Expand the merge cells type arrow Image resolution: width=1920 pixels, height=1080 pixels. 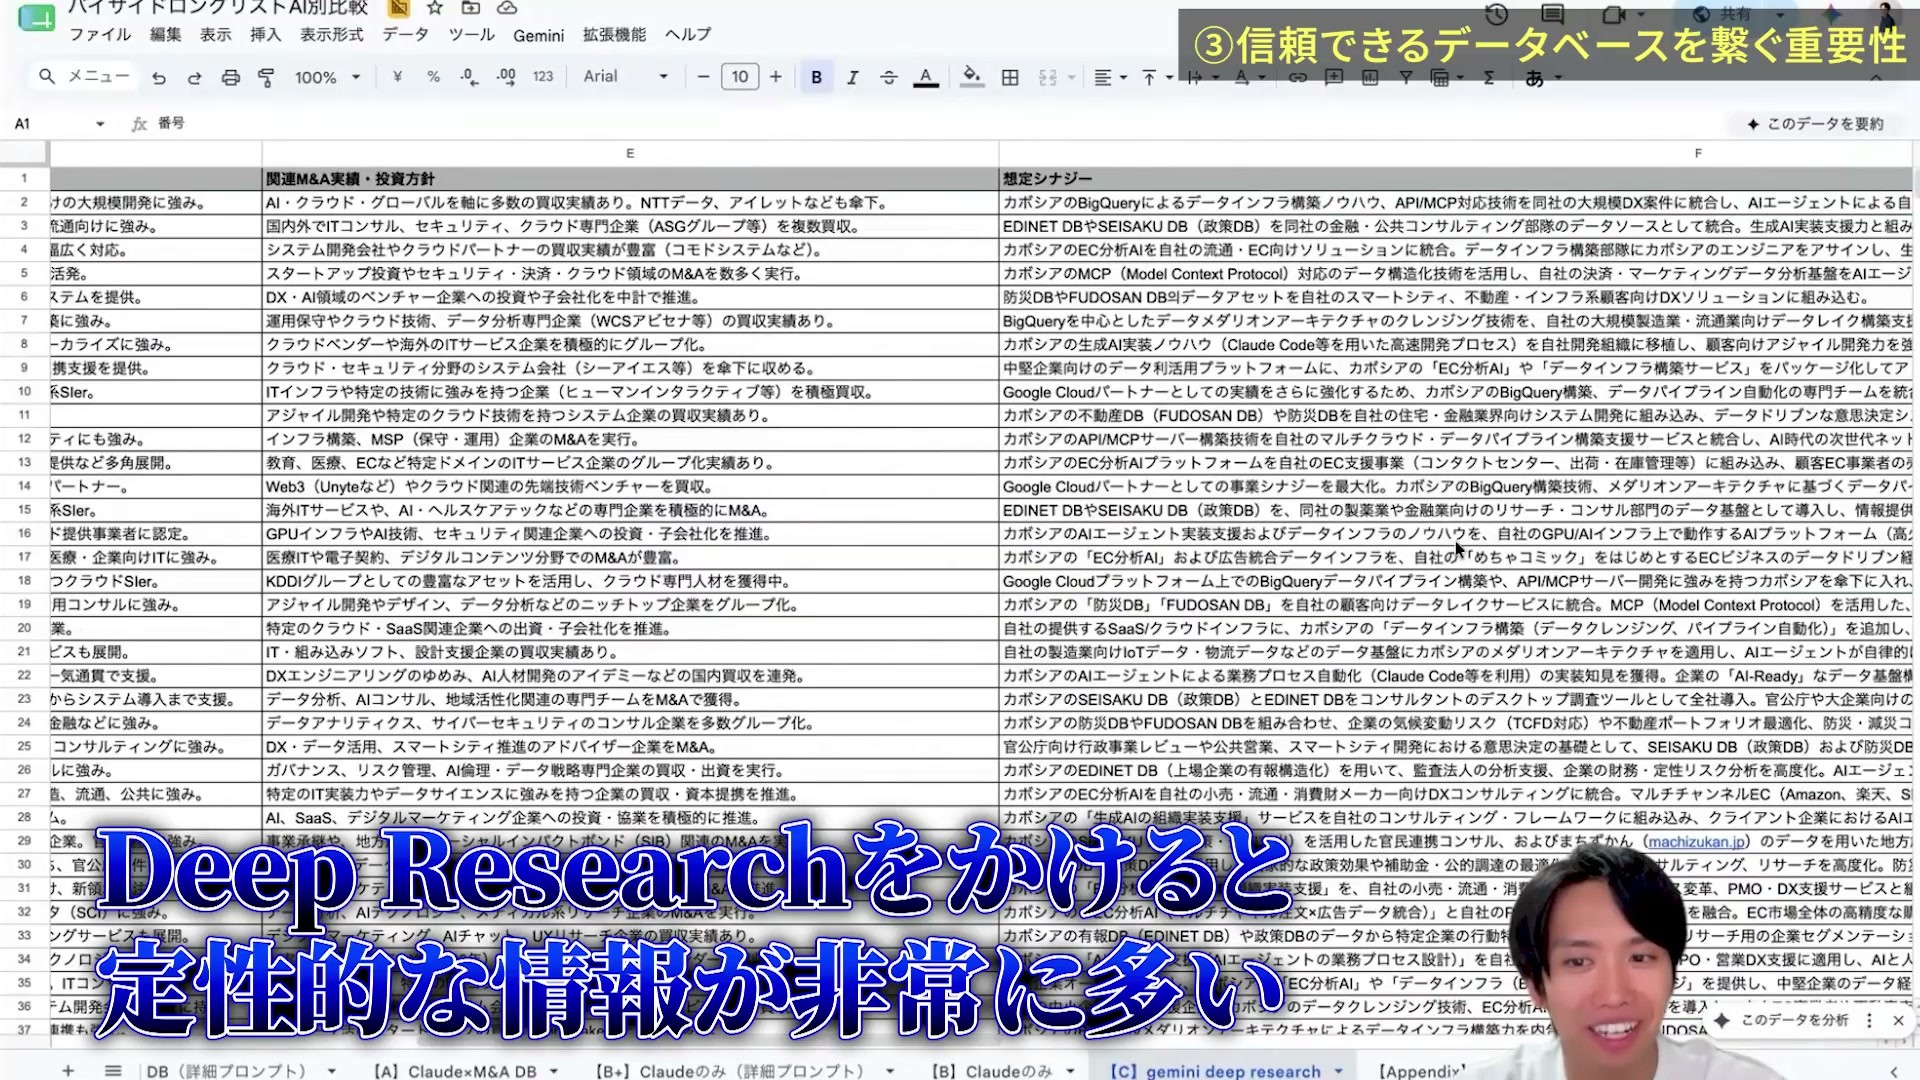(1072, 77)
